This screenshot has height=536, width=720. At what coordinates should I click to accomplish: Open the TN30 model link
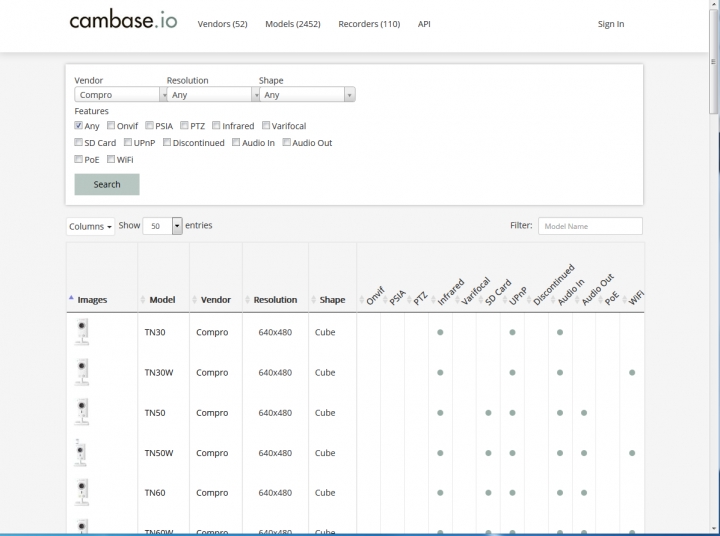click(155, 332)
